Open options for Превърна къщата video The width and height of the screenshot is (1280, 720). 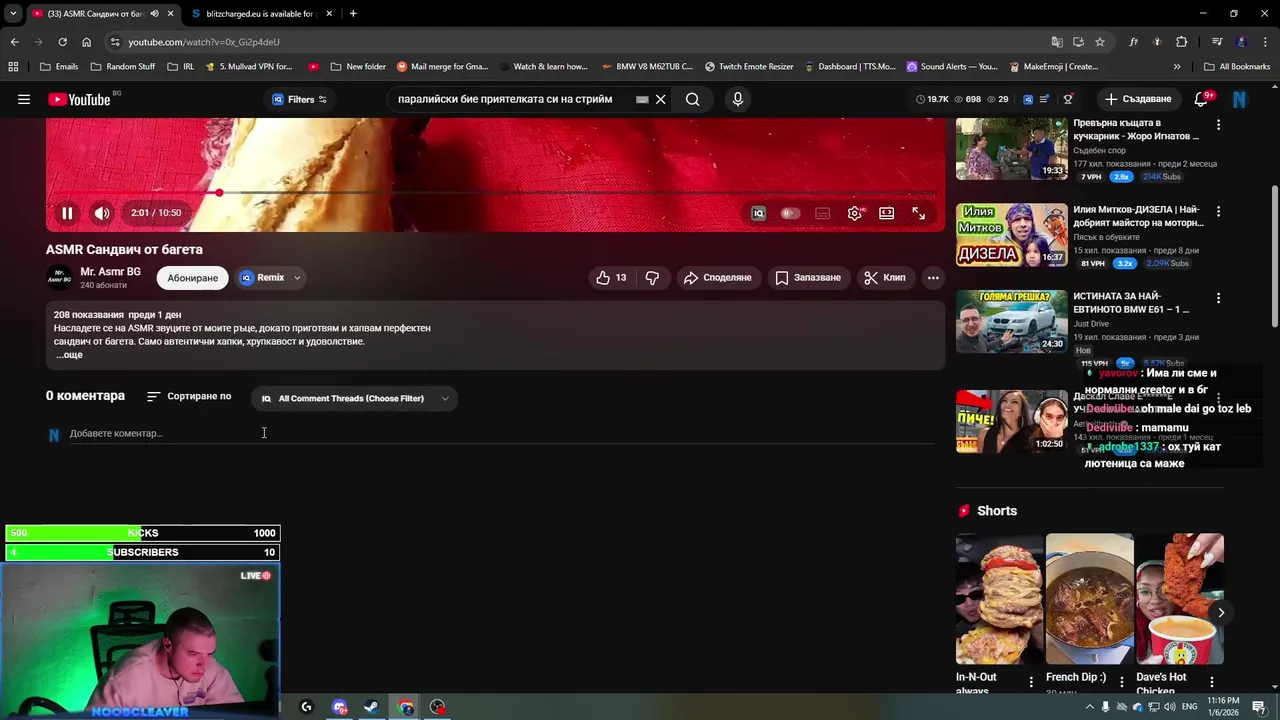[x=1218, y=125]
